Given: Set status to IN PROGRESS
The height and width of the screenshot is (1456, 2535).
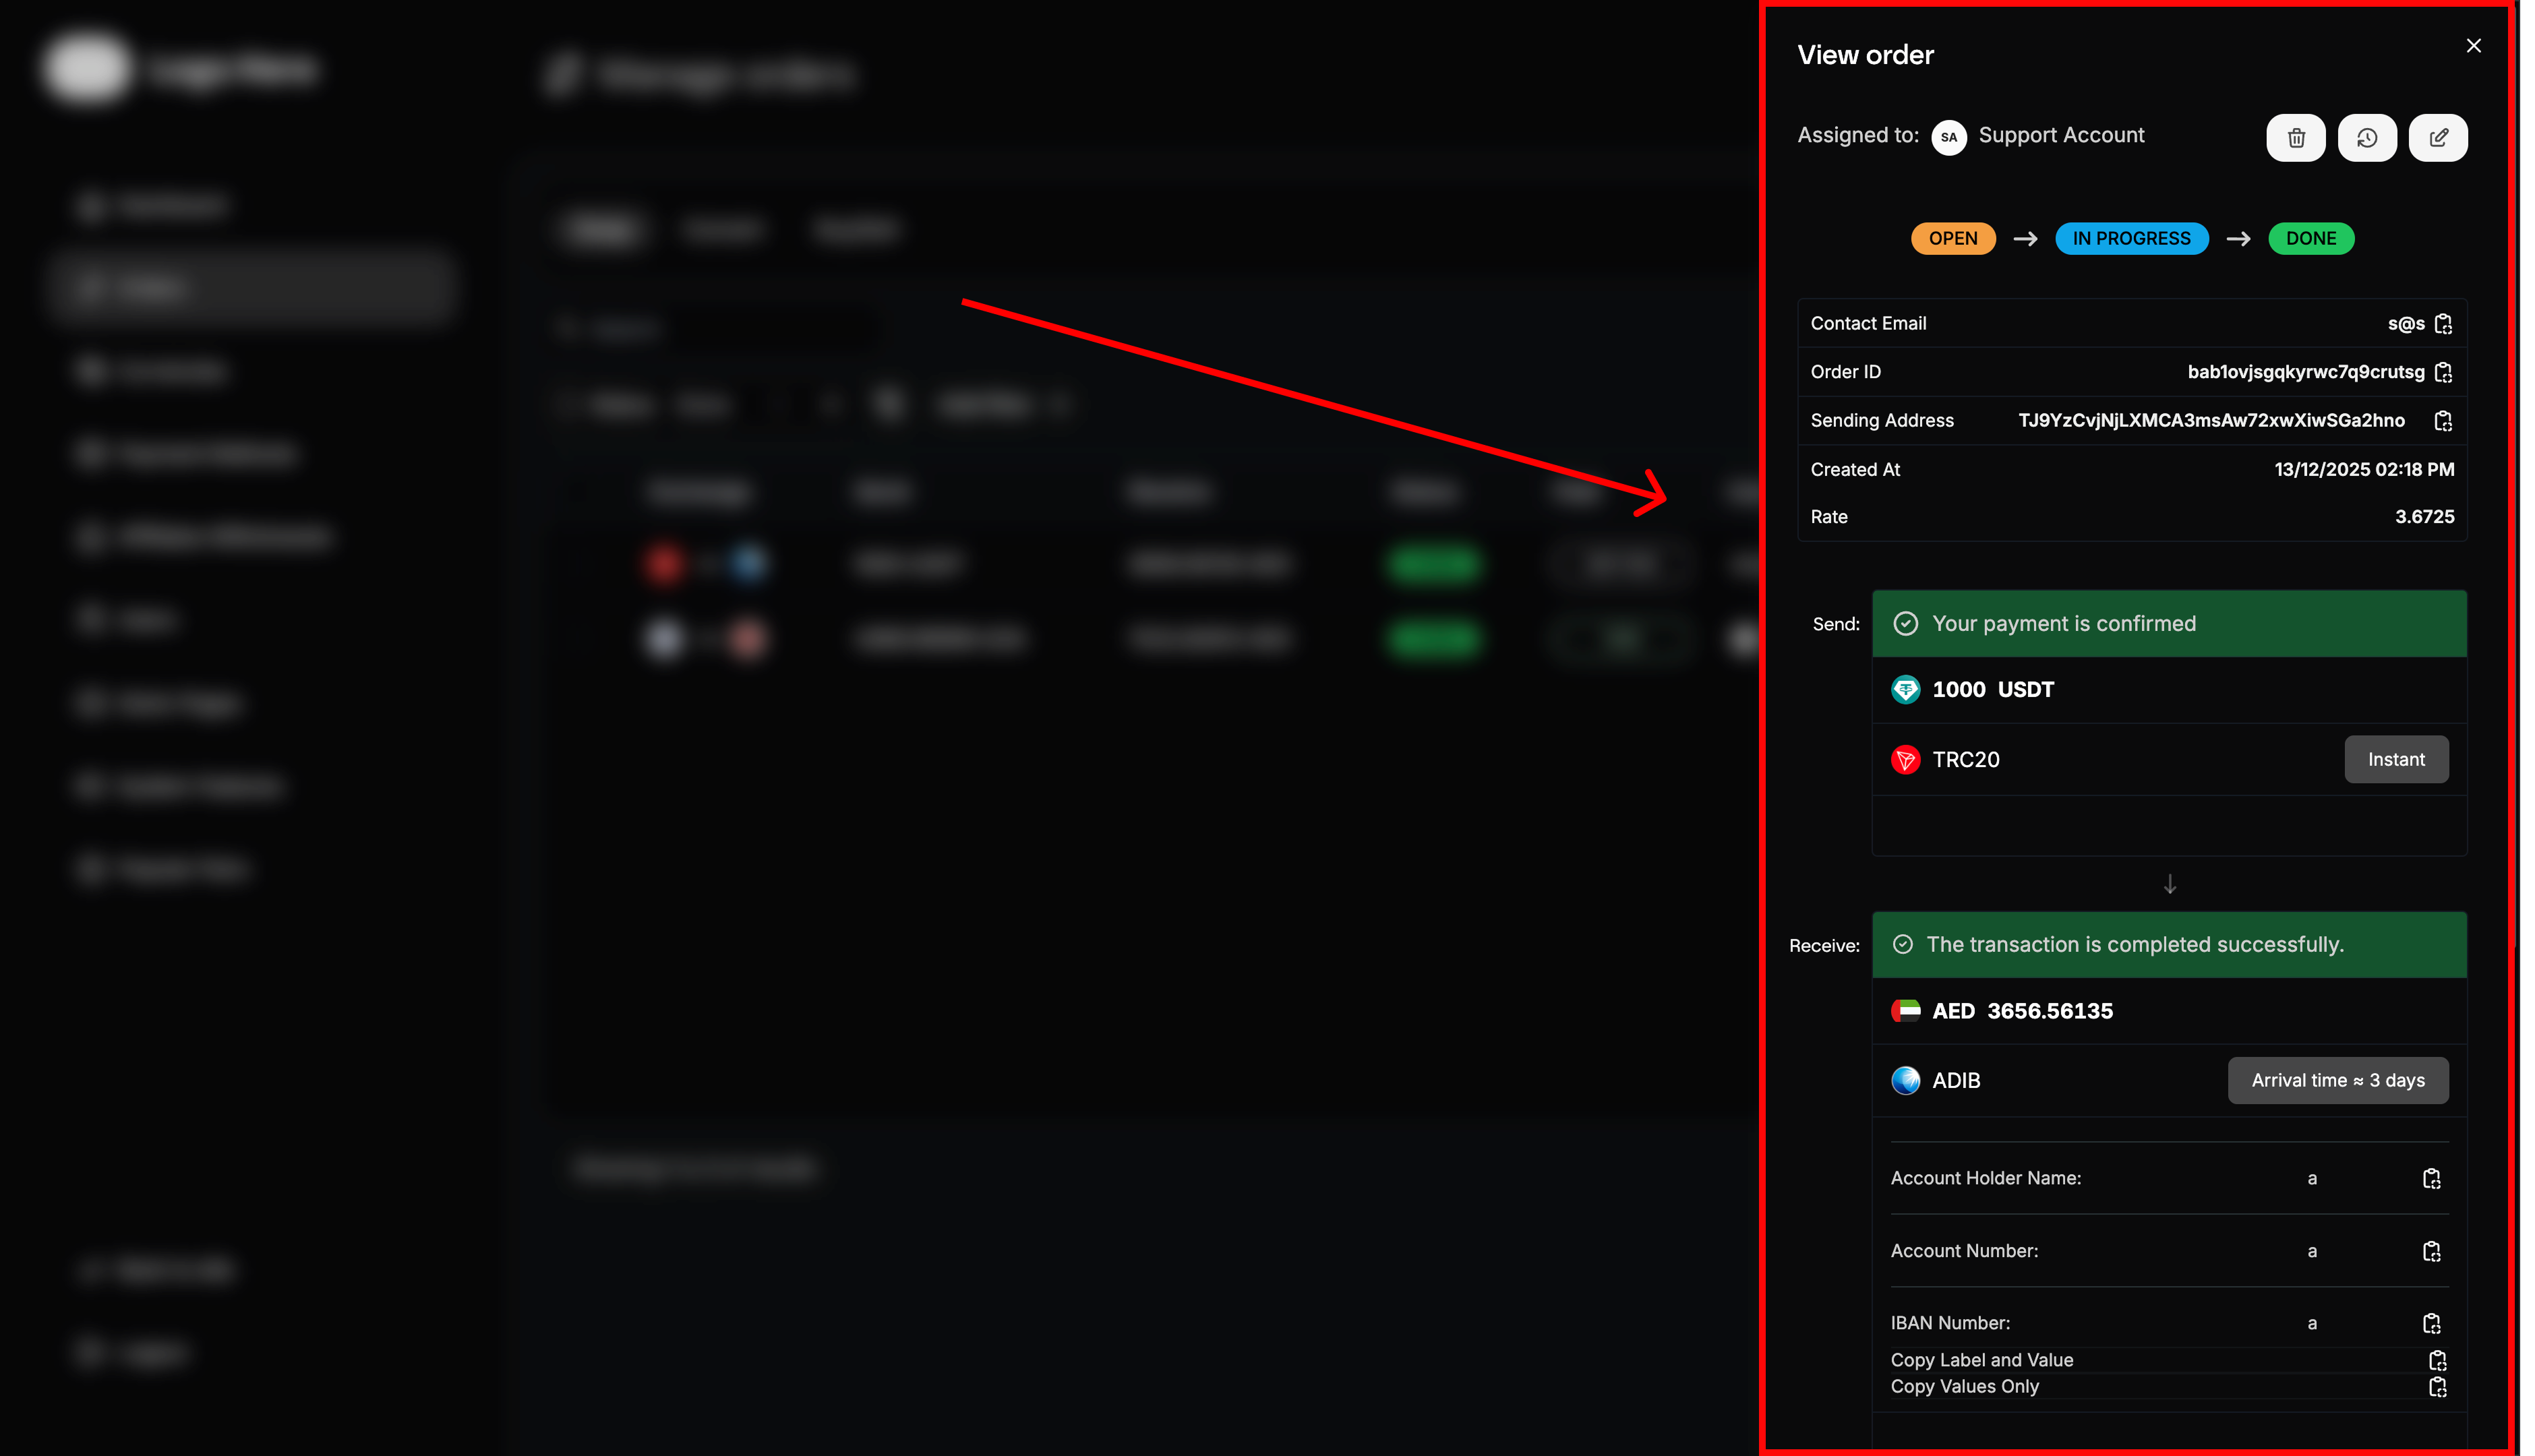Looking at the screenshot, I should click(x=2131, y=238).
